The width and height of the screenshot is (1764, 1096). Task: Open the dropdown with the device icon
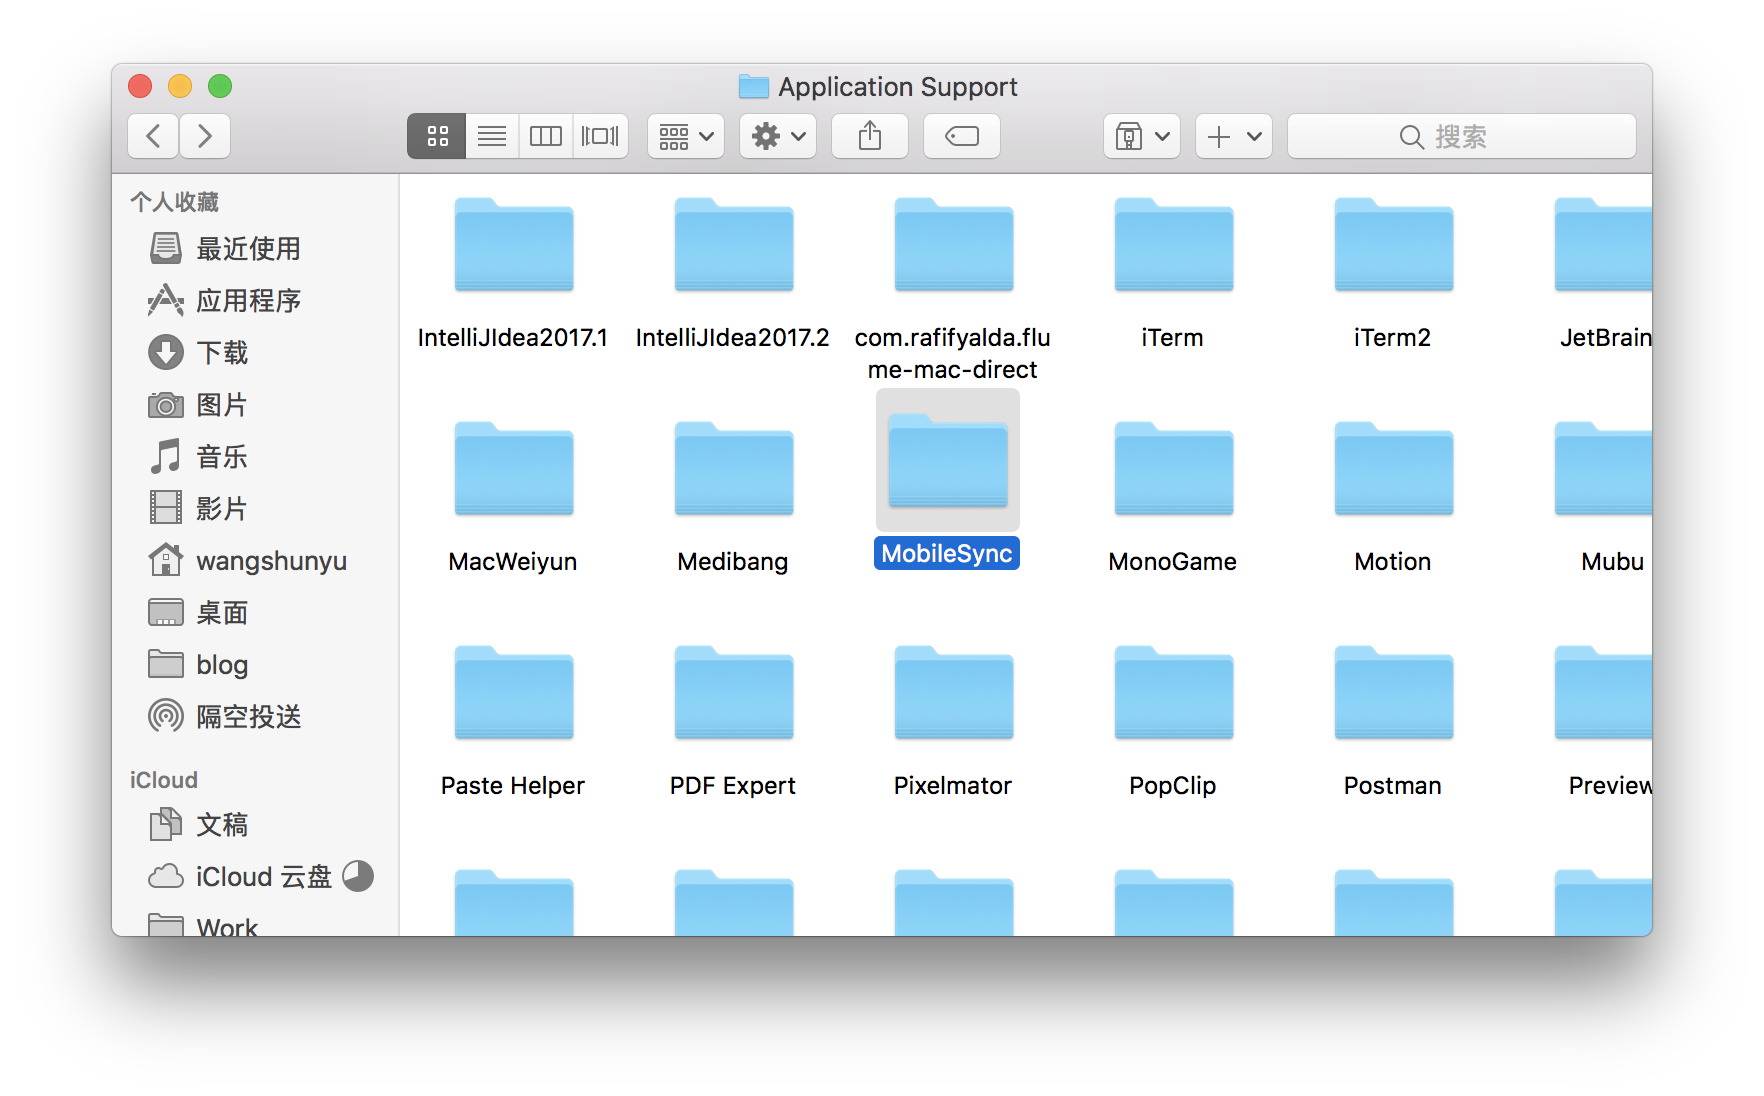(x=1142, y=136)
